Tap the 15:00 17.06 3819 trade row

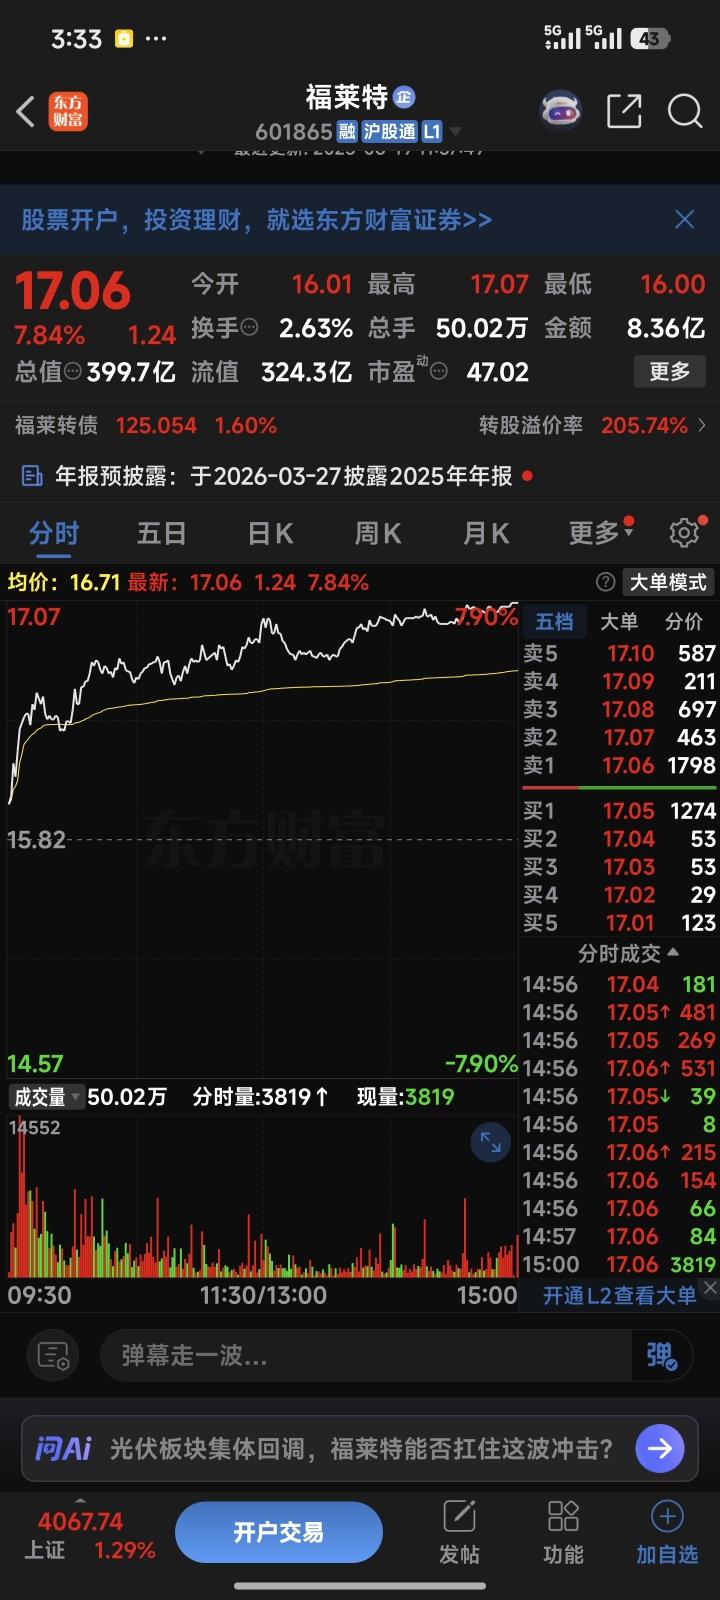pyautogui.click(x=620, y=1265)
